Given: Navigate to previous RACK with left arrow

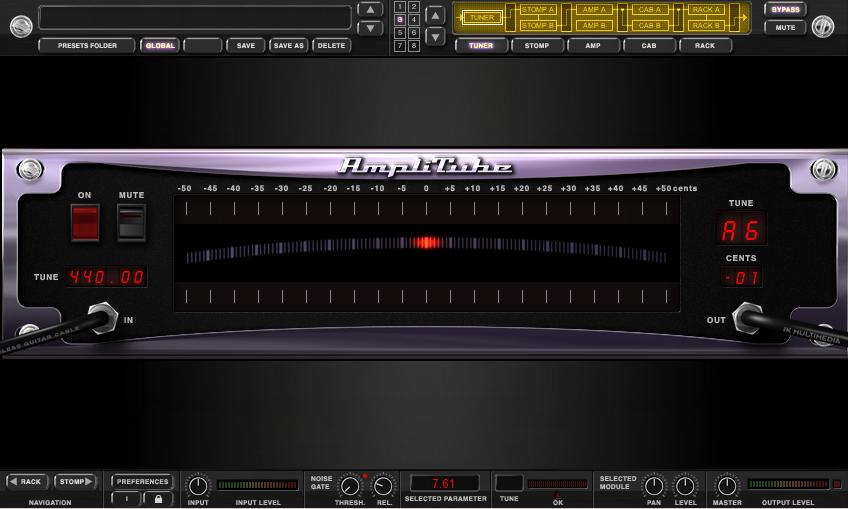Looking at the screenshot, I should tap(27, 481).
